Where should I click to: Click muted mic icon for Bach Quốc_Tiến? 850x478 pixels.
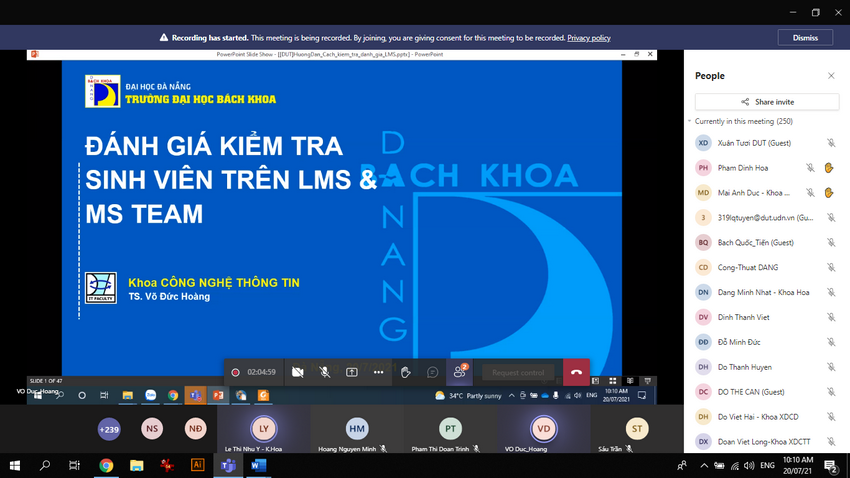pos(831,243)
